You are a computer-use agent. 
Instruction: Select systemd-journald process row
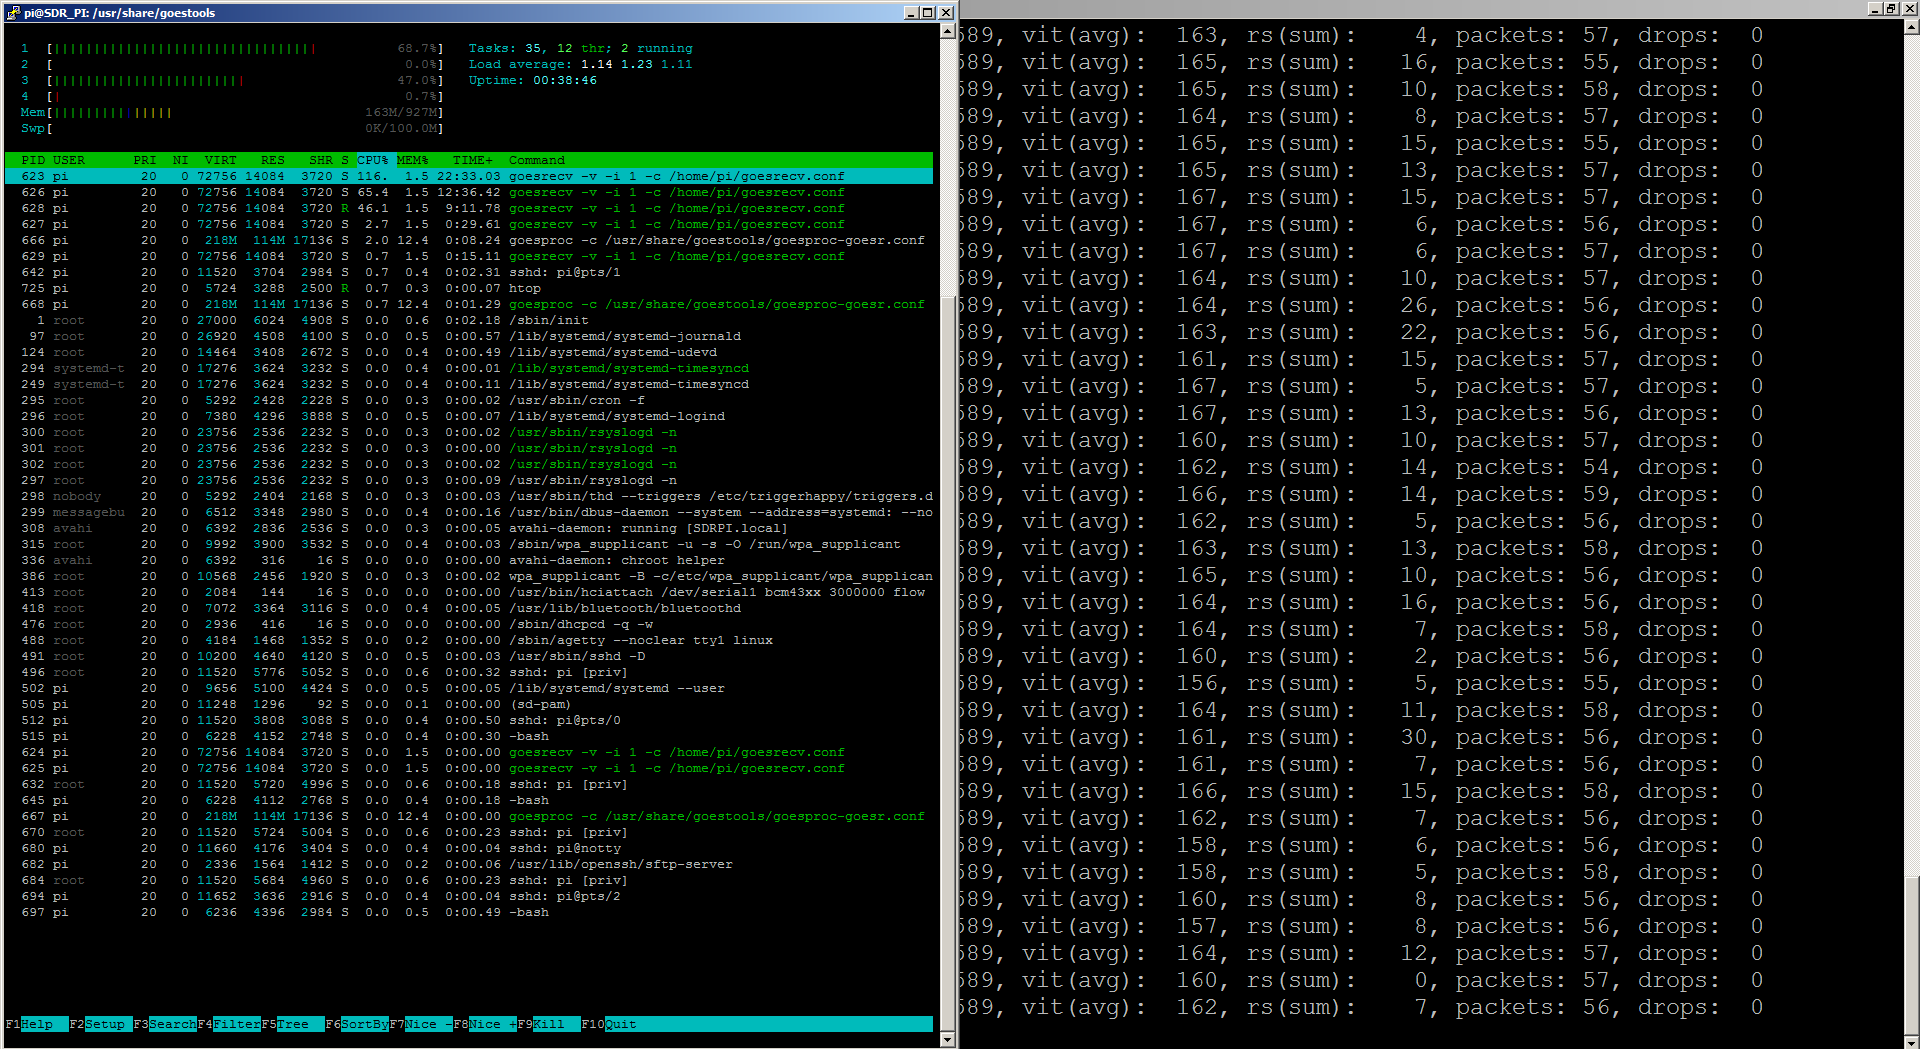point(469,336)
